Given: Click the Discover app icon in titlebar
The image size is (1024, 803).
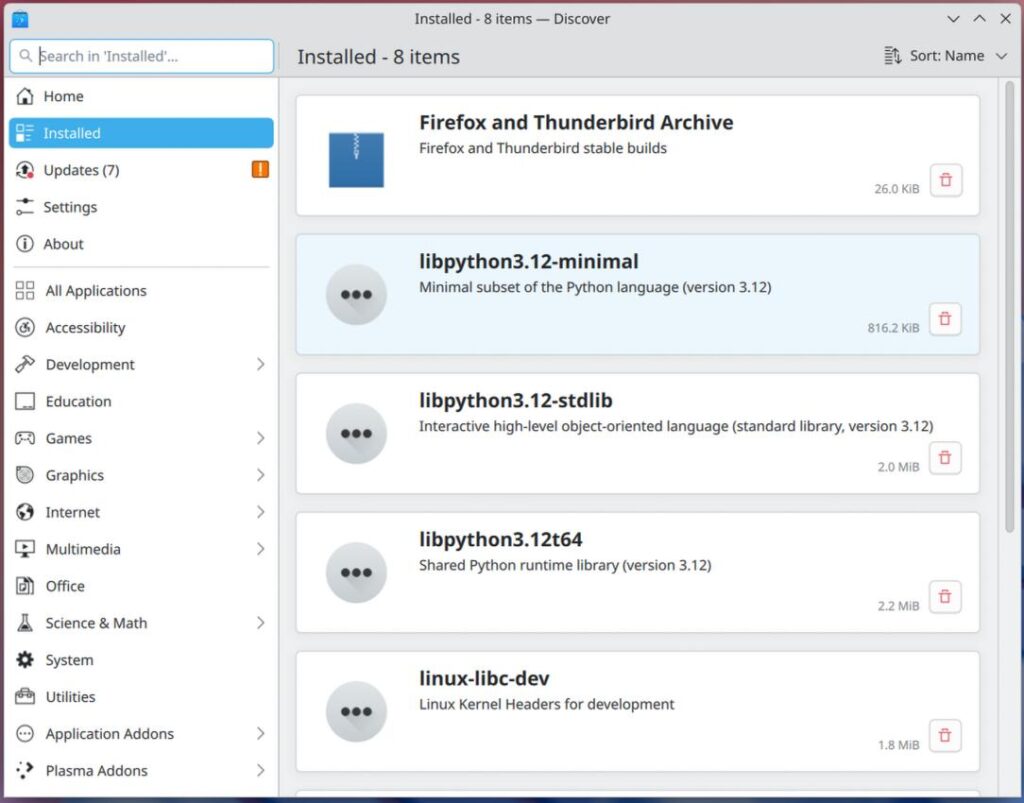Looking at the screenshot, I should (20, 20).
